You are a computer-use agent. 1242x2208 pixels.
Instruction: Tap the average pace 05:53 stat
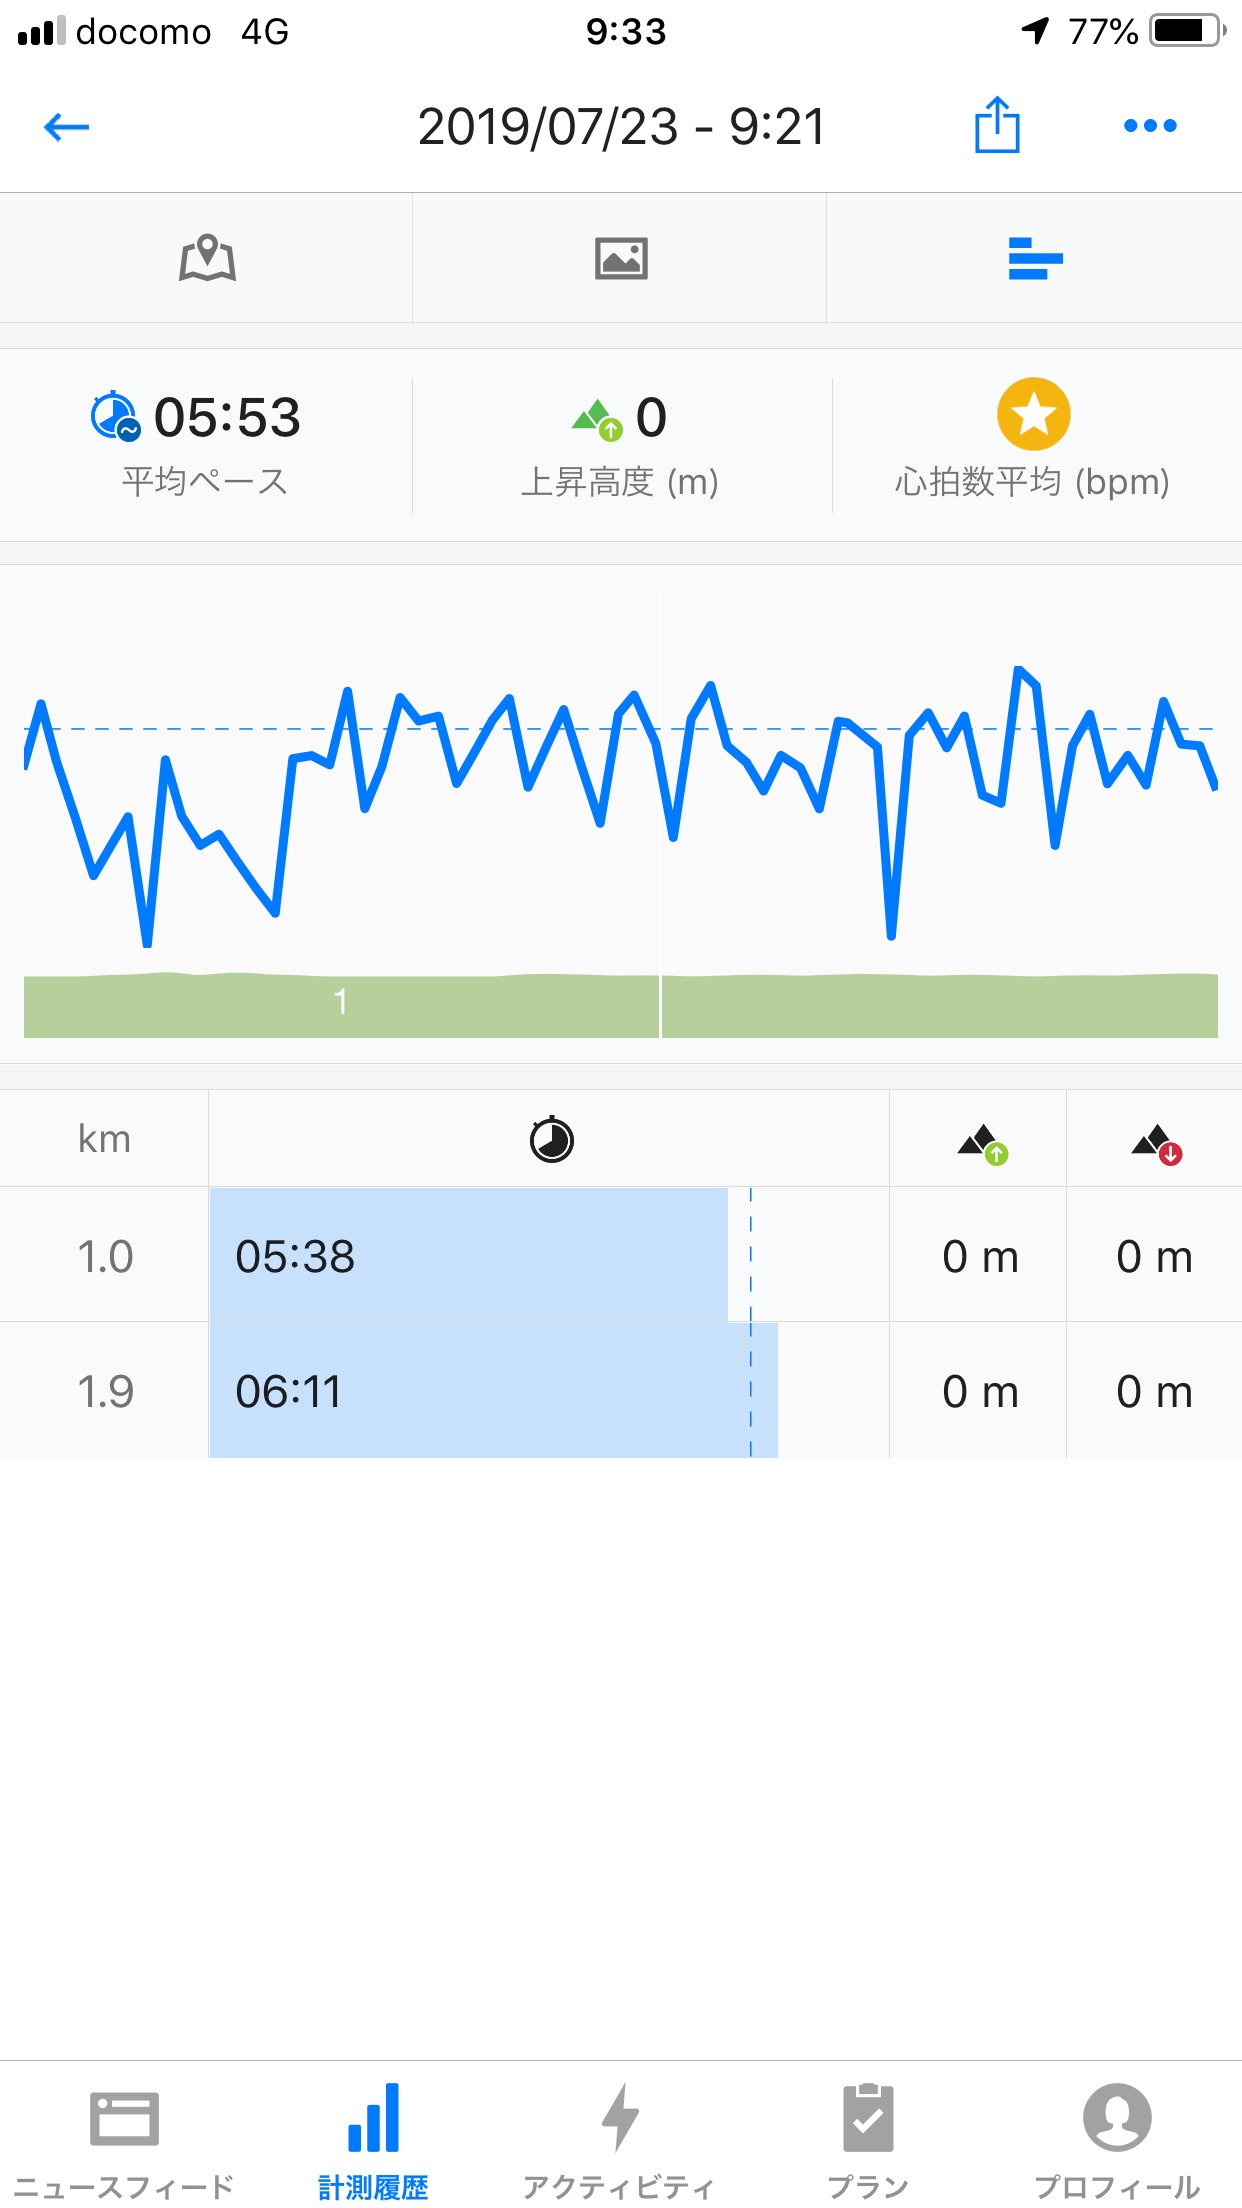click(205, 440)
